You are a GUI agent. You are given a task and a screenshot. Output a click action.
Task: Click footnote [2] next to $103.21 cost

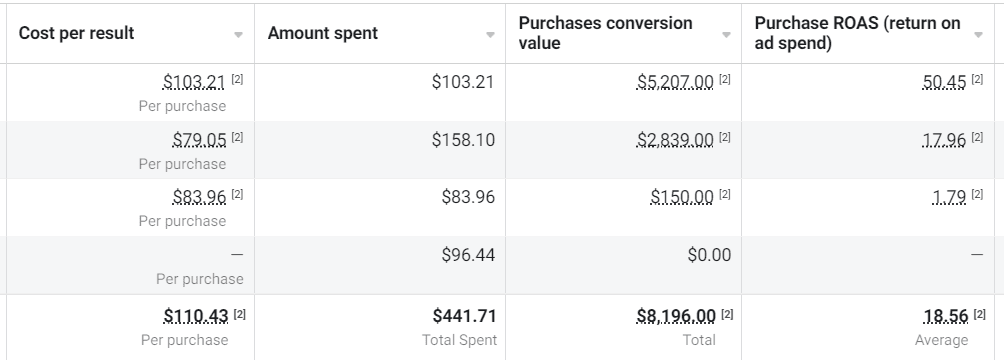click(238, 79)
